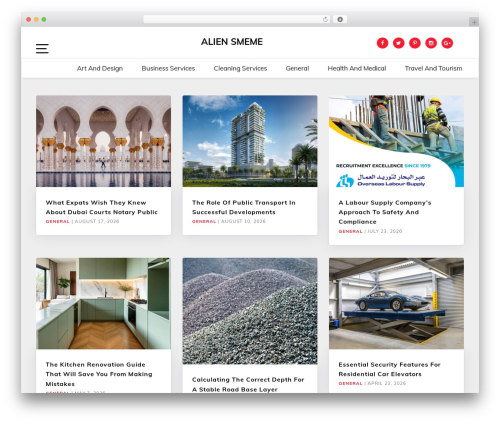Click the date August 10, 2026
500x423 pixels.
(243, 221)
